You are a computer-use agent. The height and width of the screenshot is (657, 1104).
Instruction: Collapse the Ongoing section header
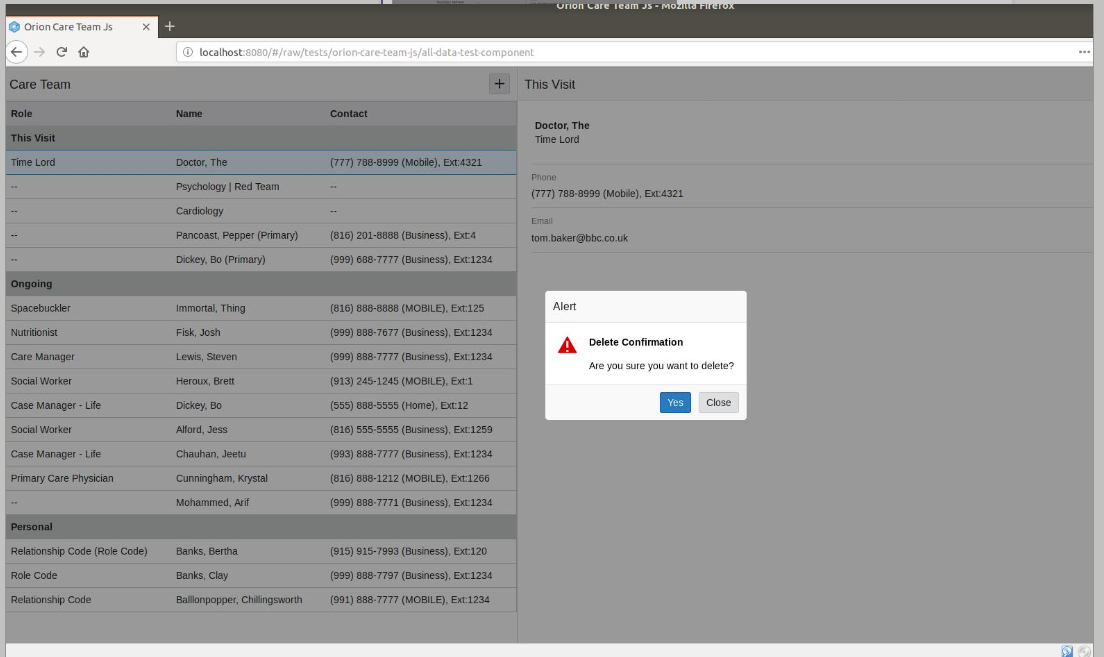260,283
